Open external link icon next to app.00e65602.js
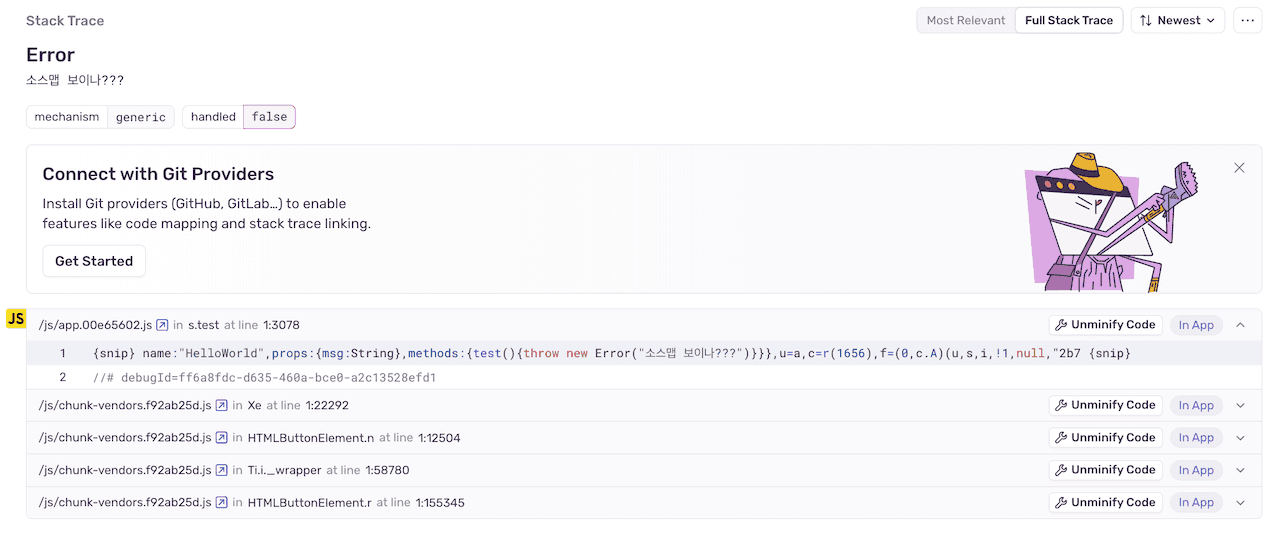The width and height of the screenshot is (1280, 534). point(162,325)
